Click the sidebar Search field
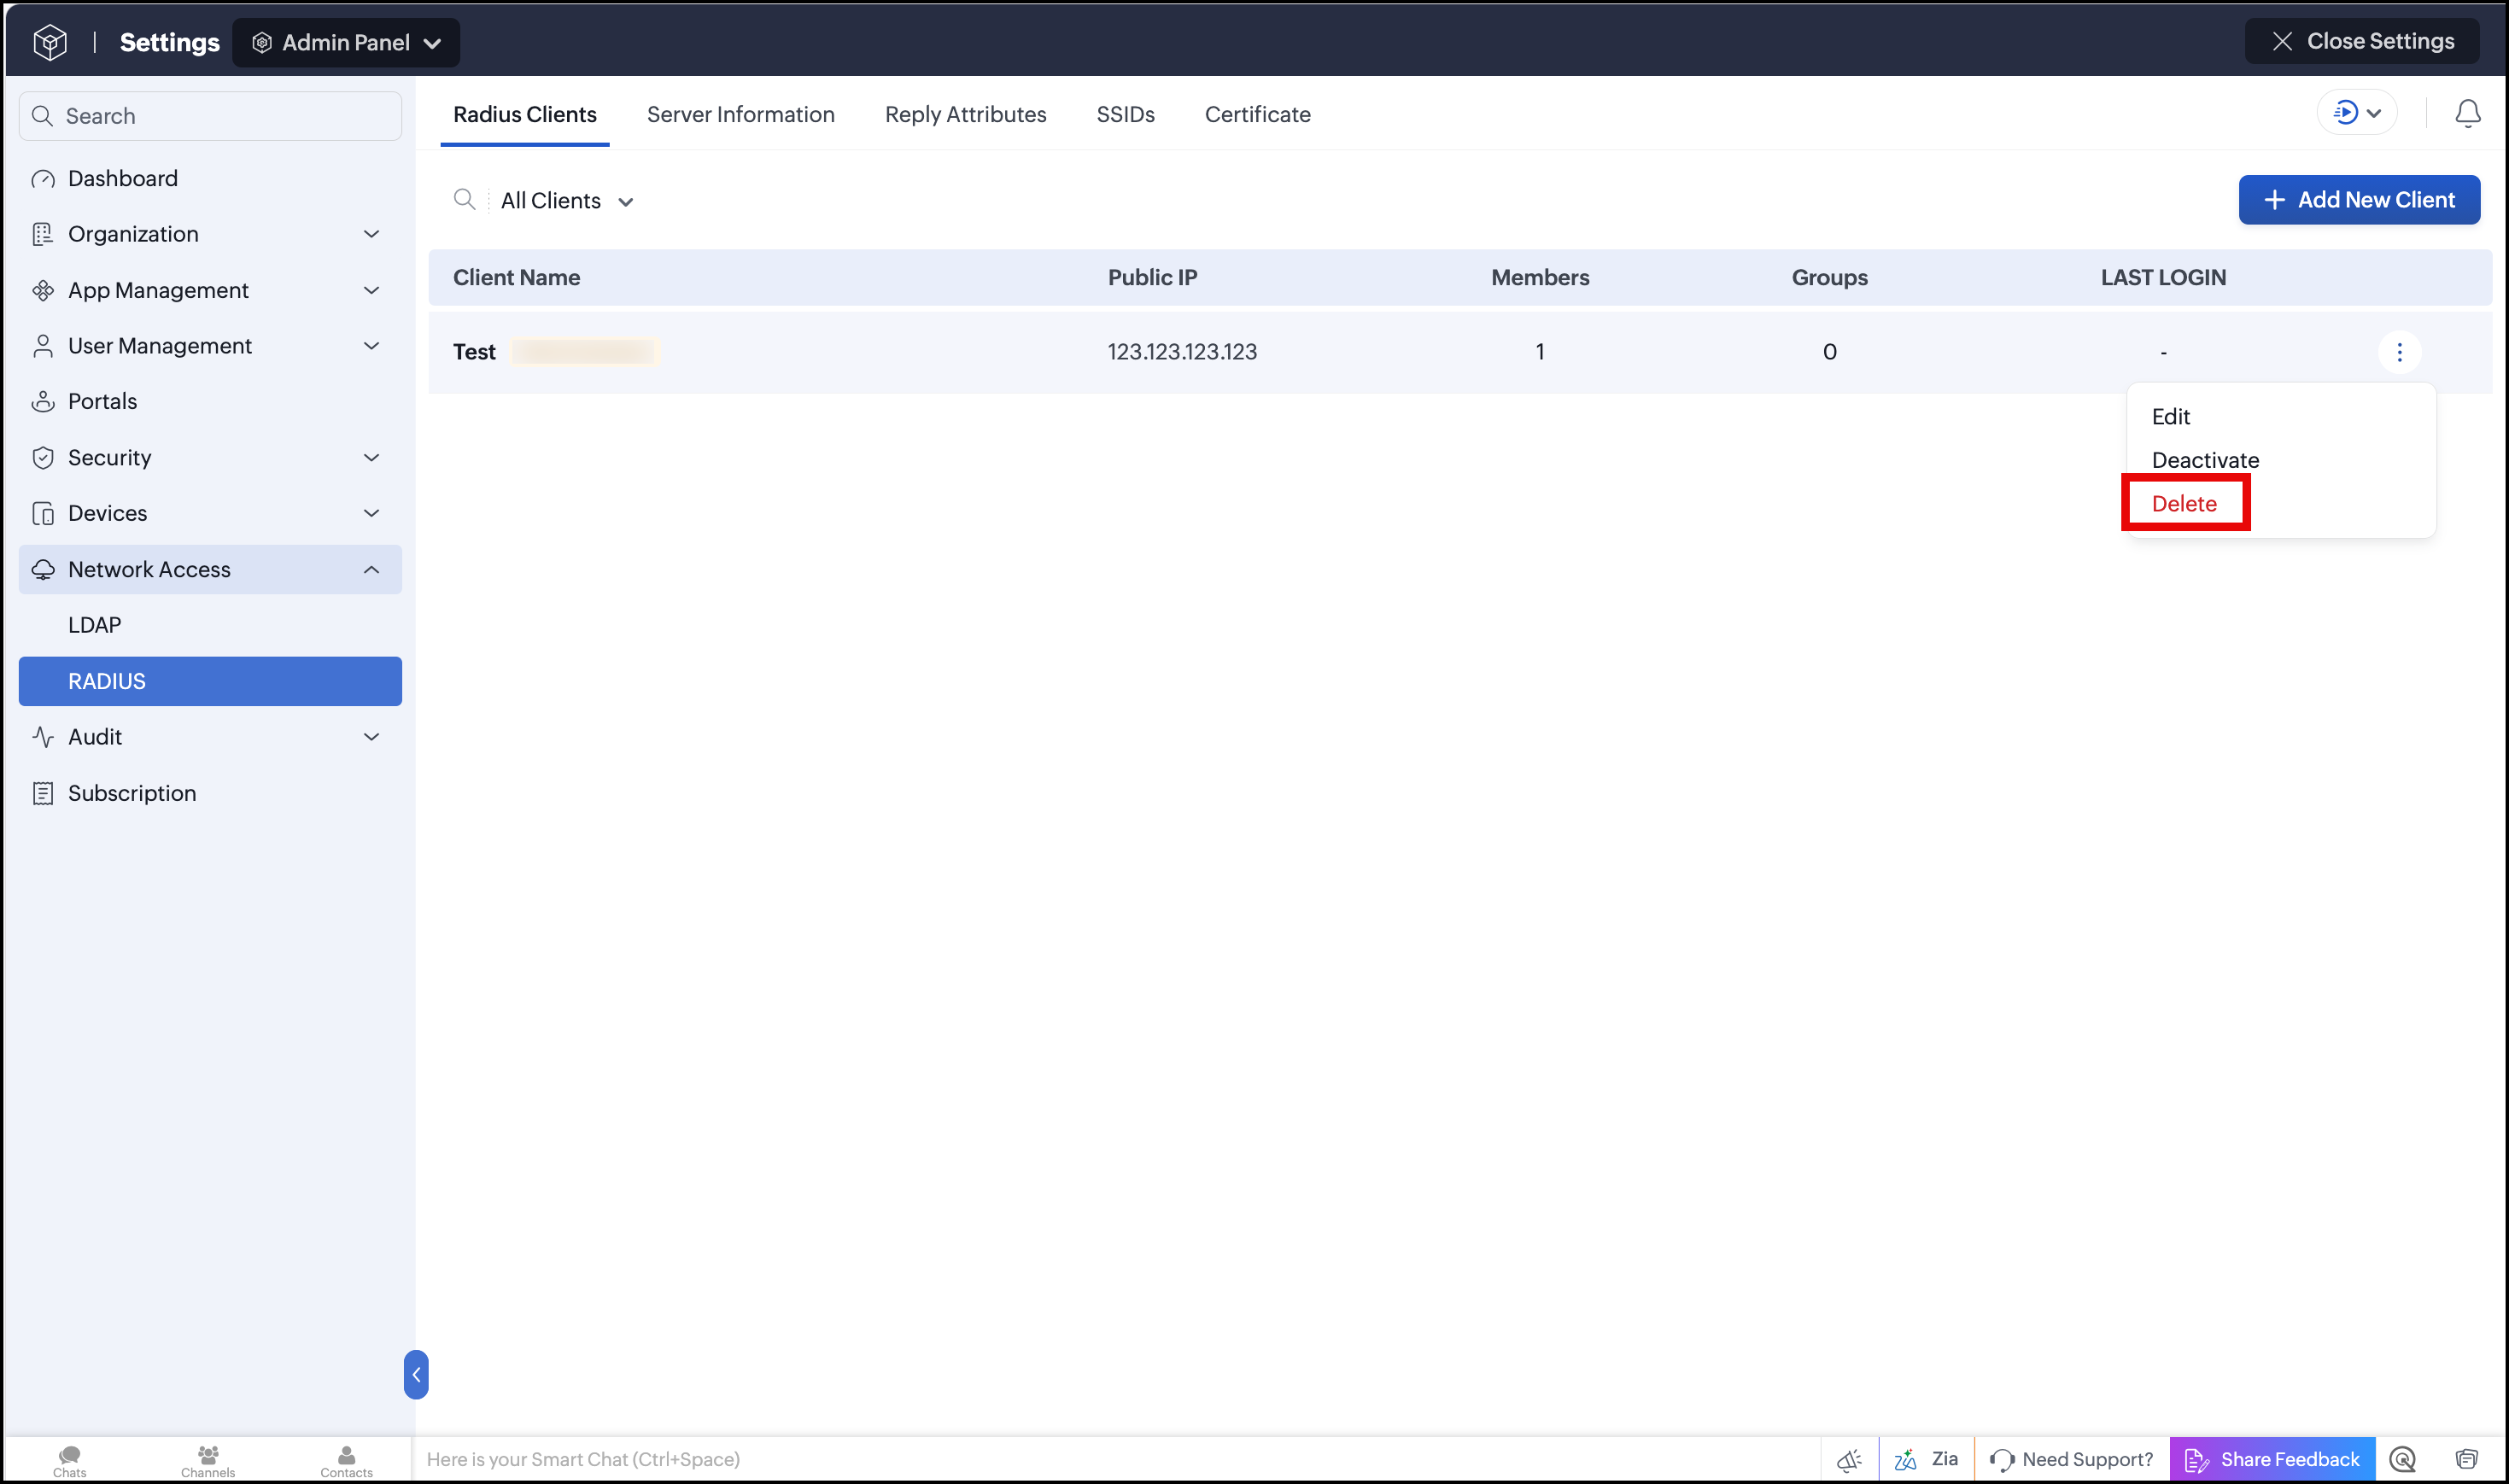 210,116
